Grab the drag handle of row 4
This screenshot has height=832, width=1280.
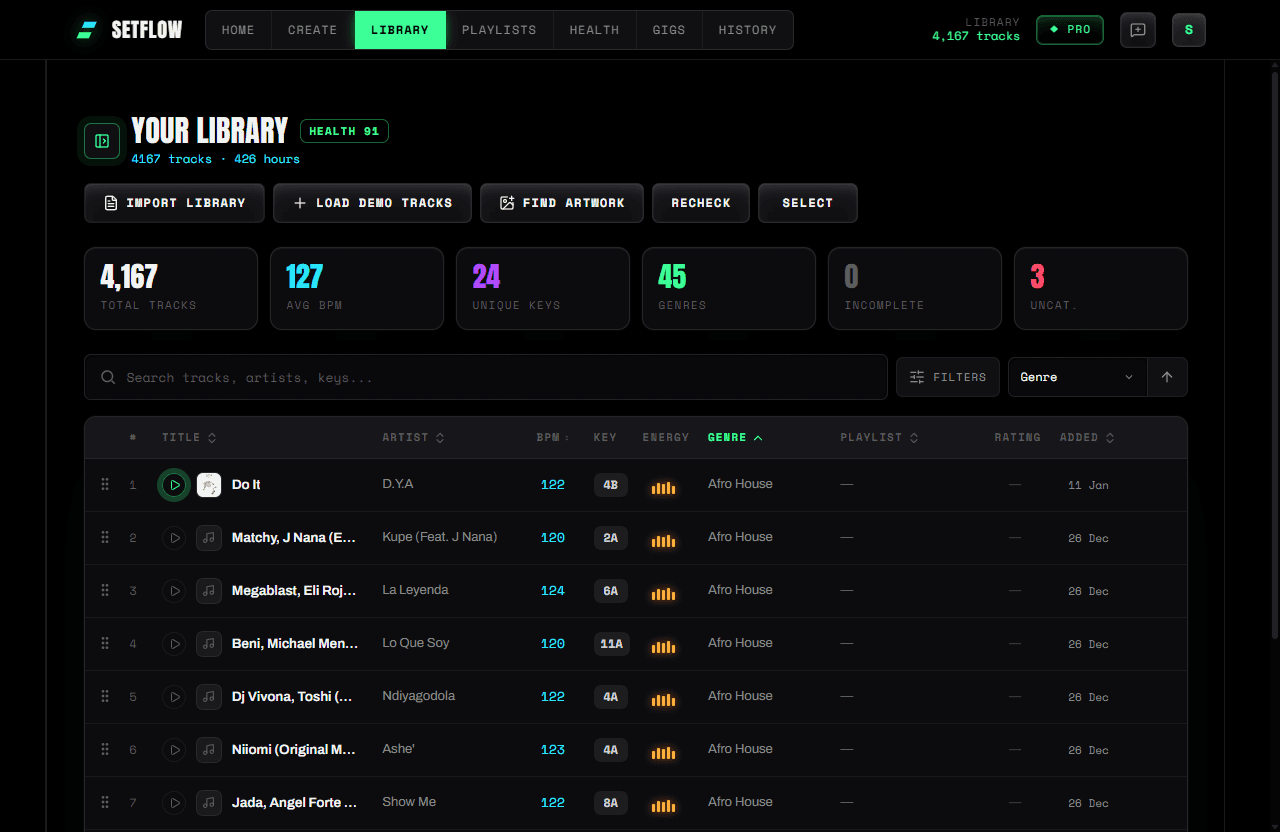[105, 644]
